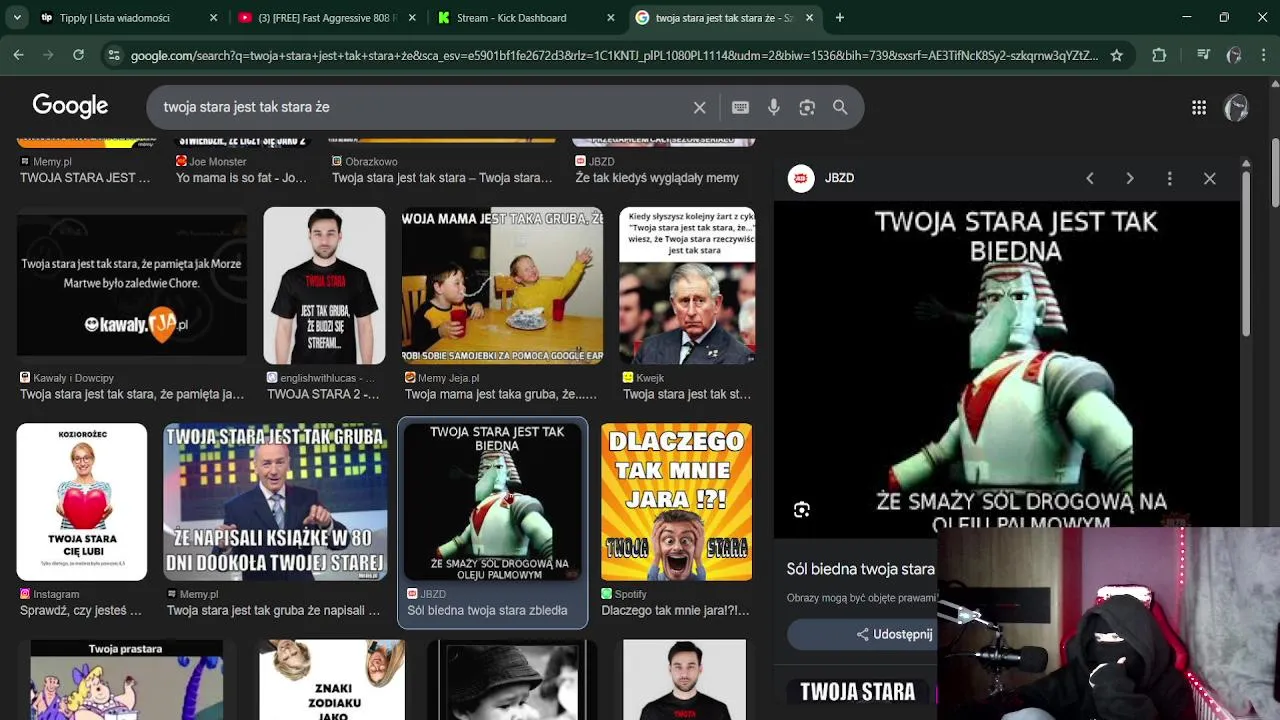This screenshot has width=1280, height=720.
Task: Open the TWOJA STARA black t-shirt thumbnail
Action: coord(324,286)
